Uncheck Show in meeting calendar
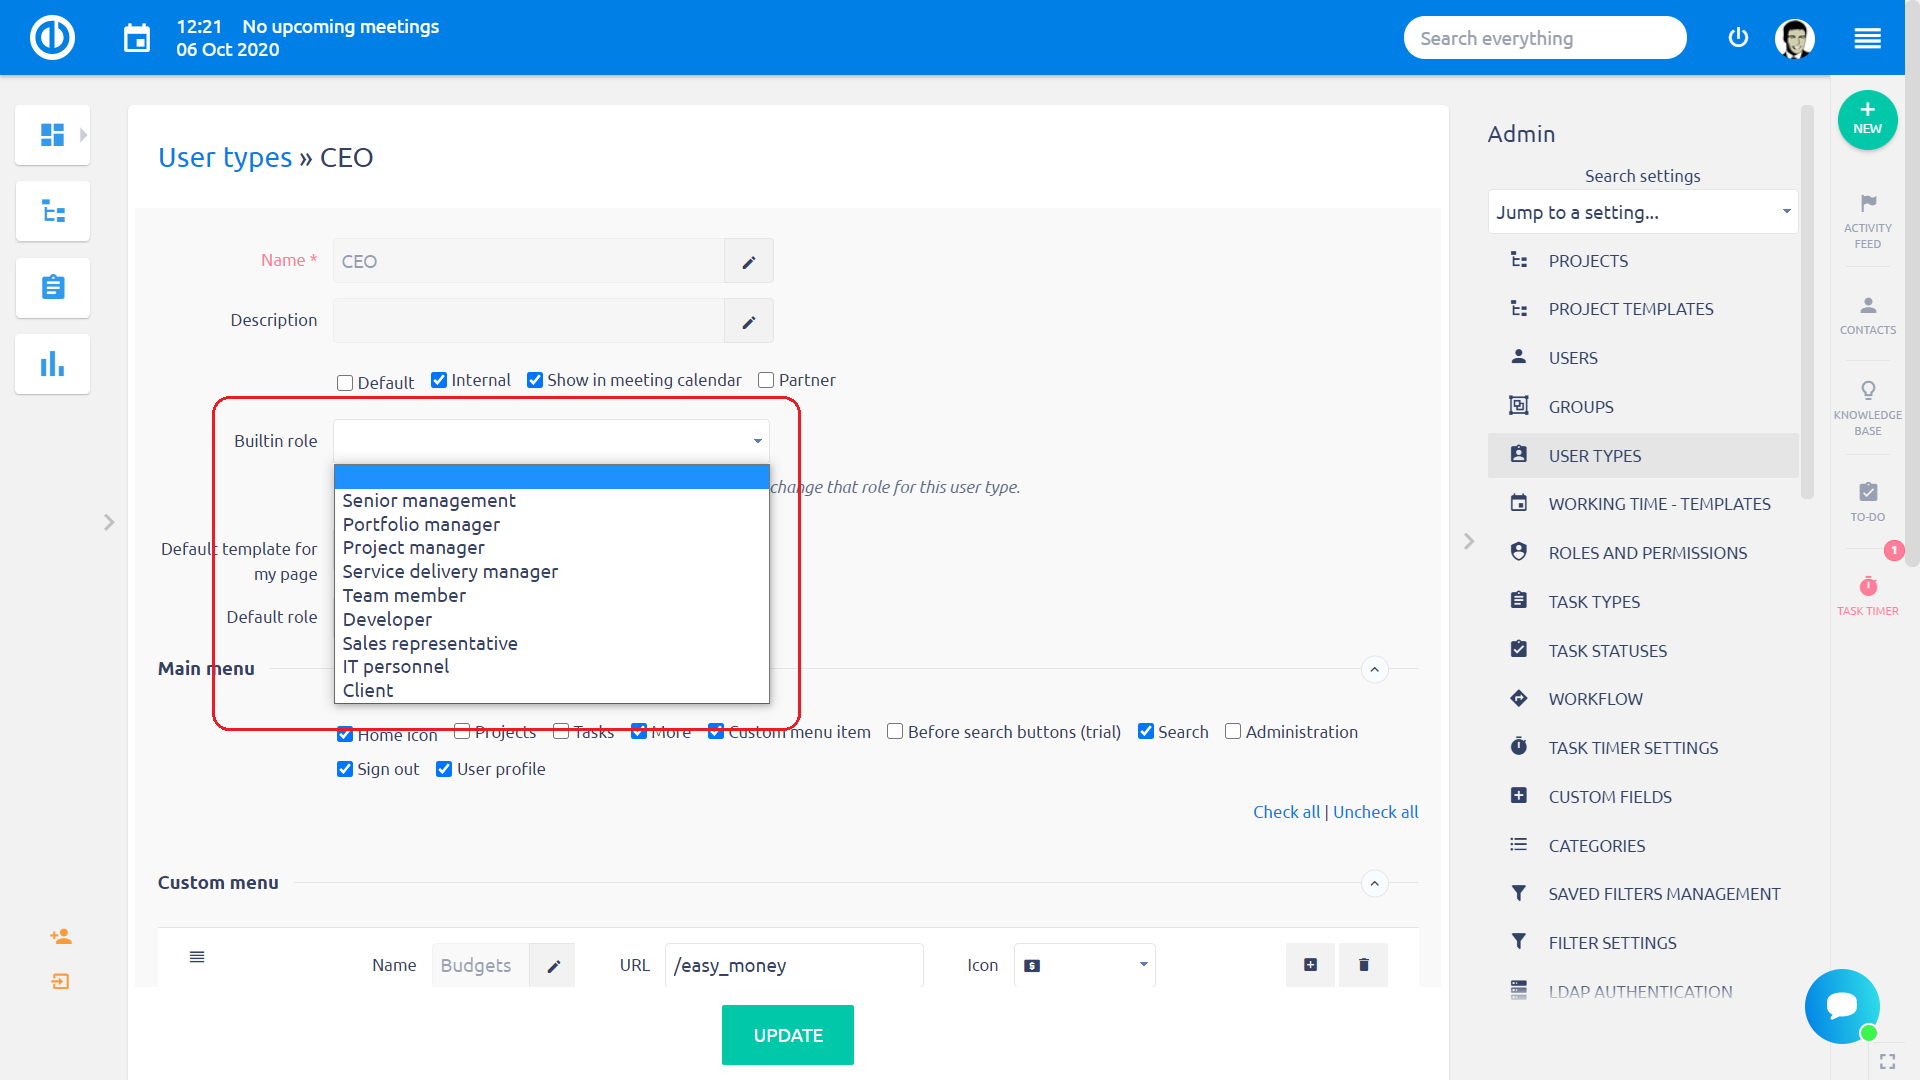 [535, 380]
